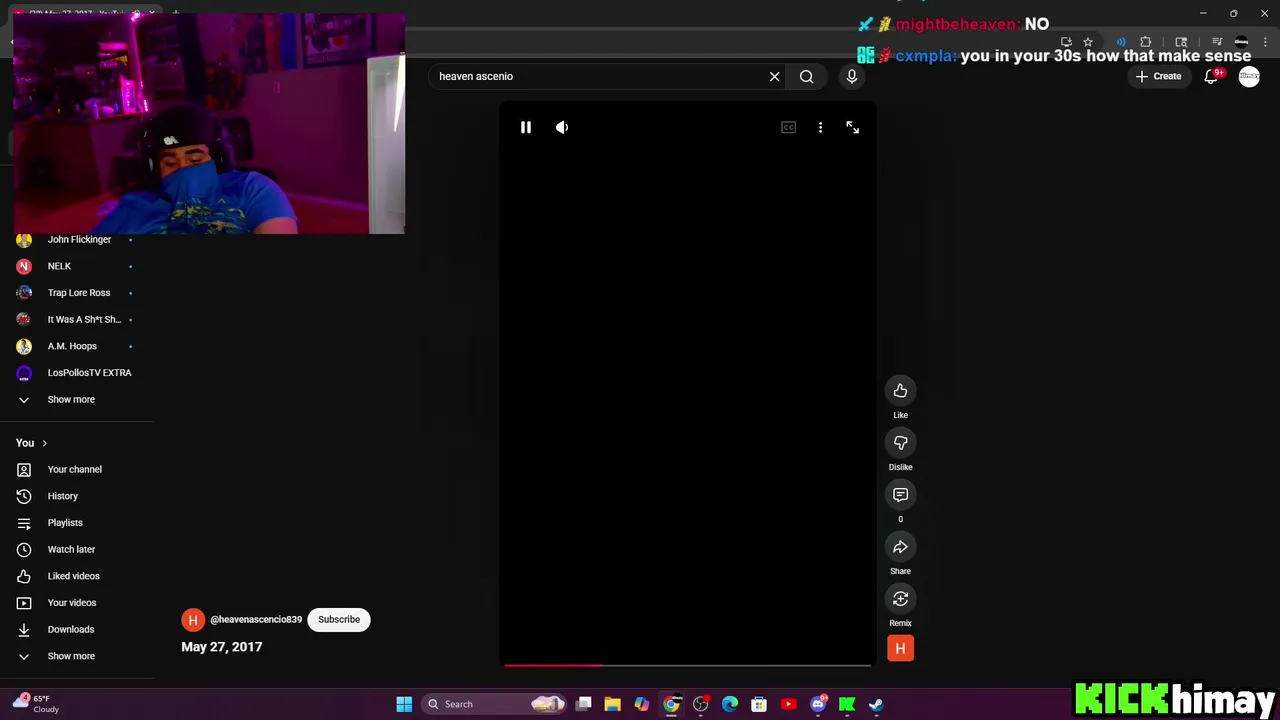This screenshot has width=1280, height=720.
Task: Open the YouTube account avatar menu
Action: (x=1249, y=76)
